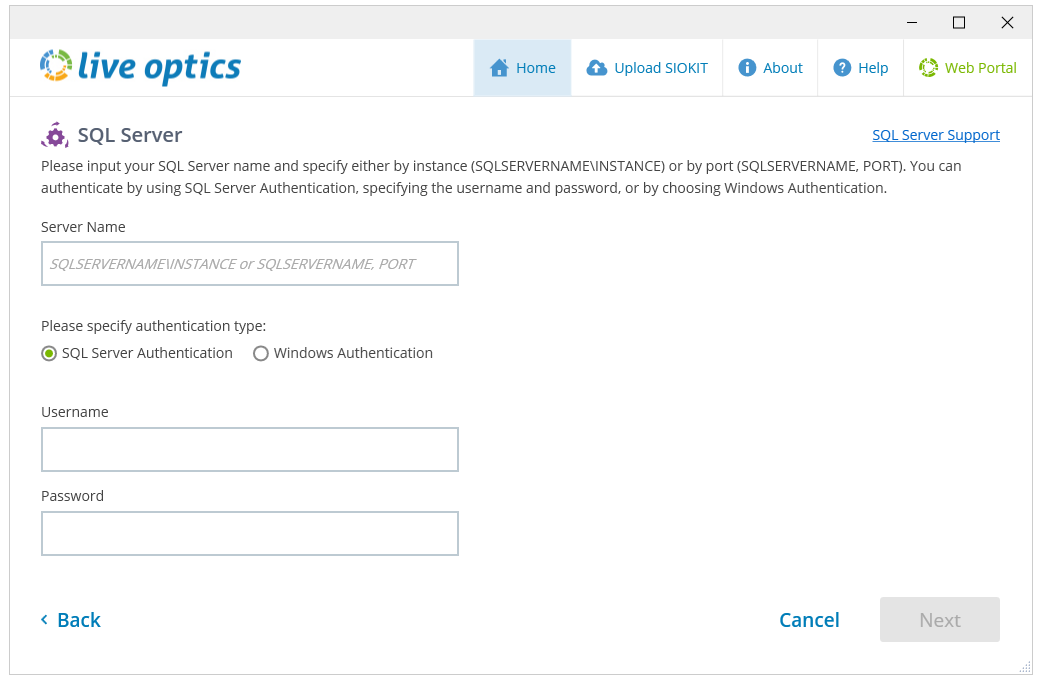Launch the Web Portal

tap(967, 68)
